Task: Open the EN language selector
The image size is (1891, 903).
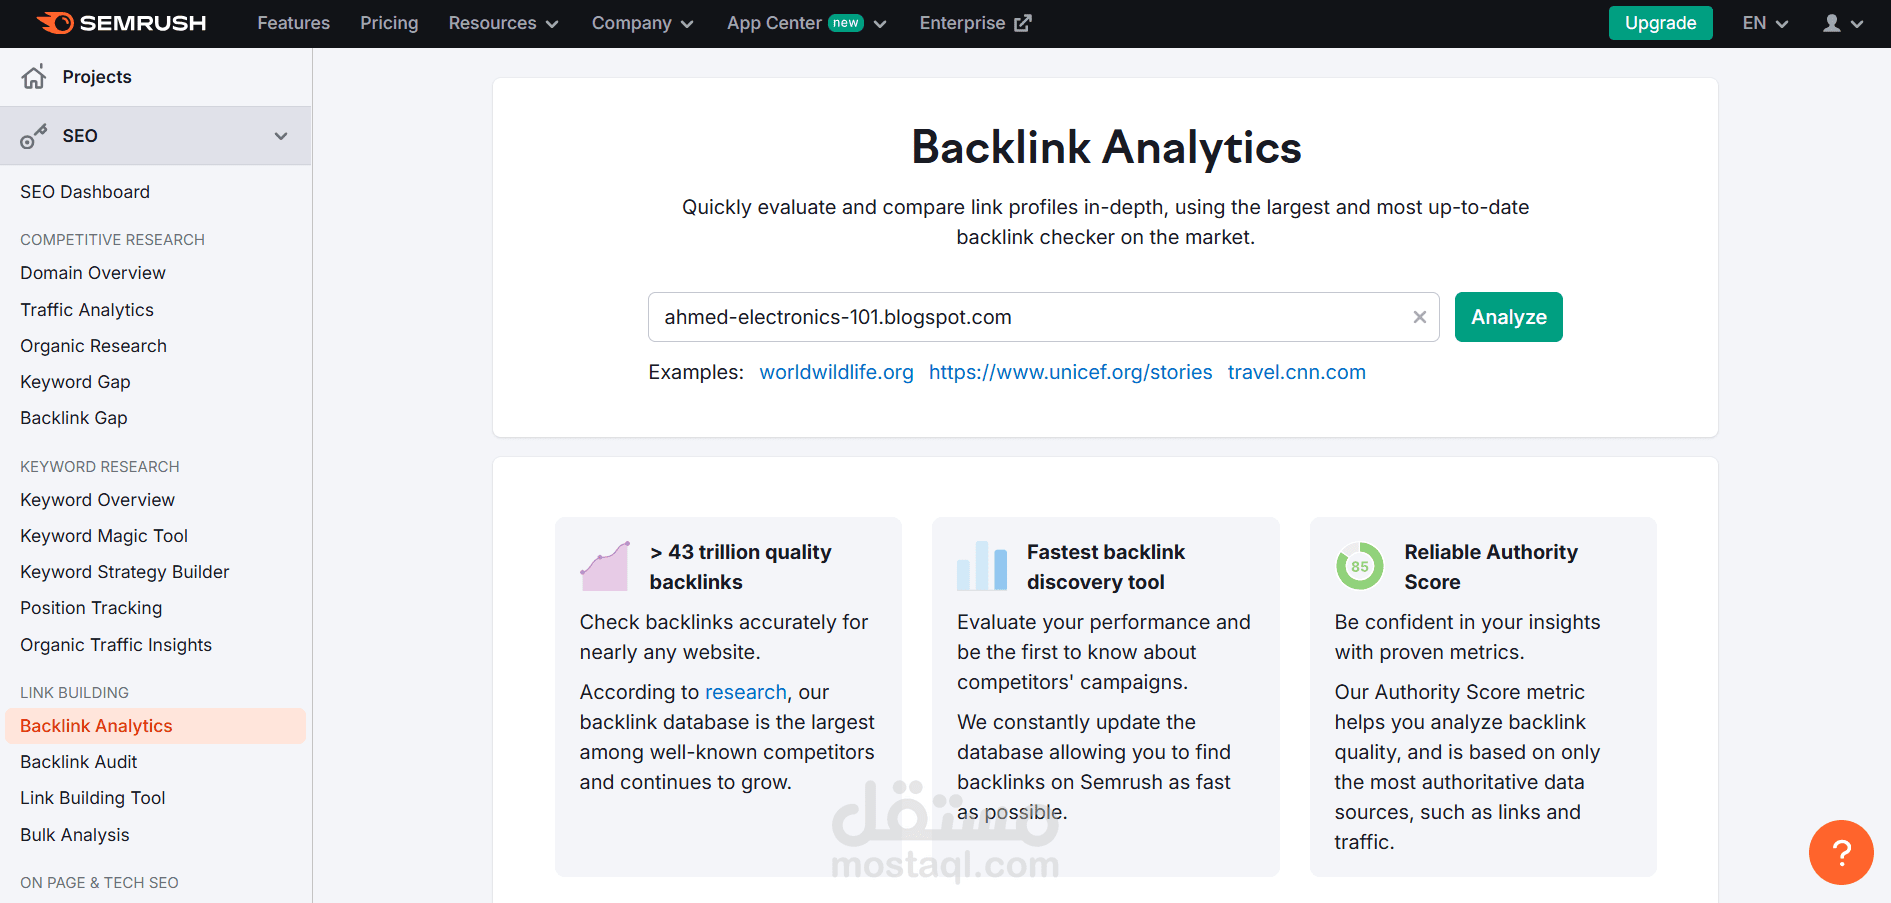Action: point(1765,23)
